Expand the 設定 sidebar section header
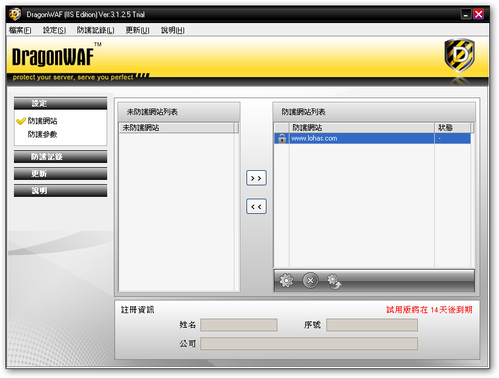This screenshot has height=378, width=499. click(x=60, y=104)
